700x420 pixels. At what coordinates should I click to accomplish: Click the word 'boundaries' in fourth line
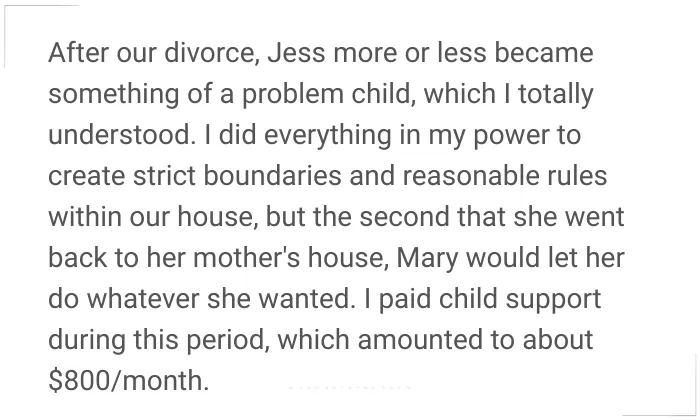click(273, 175)
